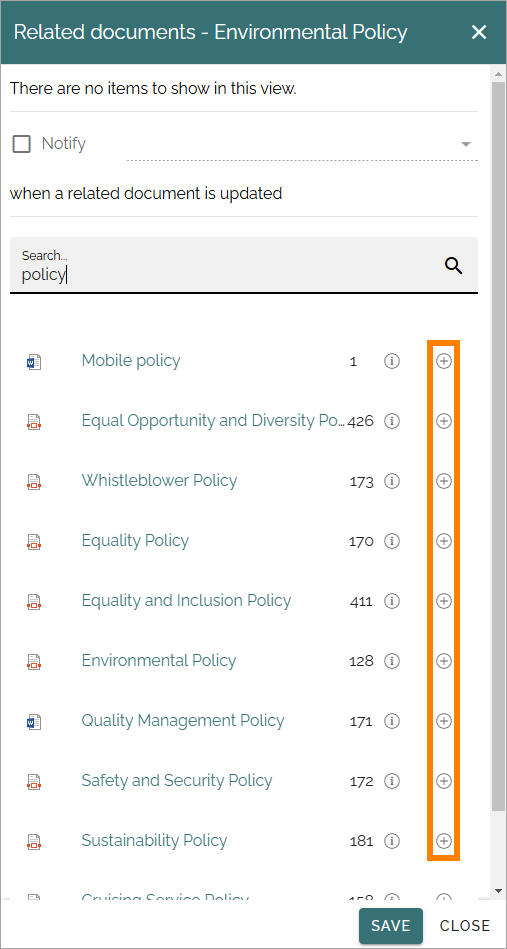The image size is (507, 949).
Task: Click the scrollbar down arrow
Action: pos(498,890)
